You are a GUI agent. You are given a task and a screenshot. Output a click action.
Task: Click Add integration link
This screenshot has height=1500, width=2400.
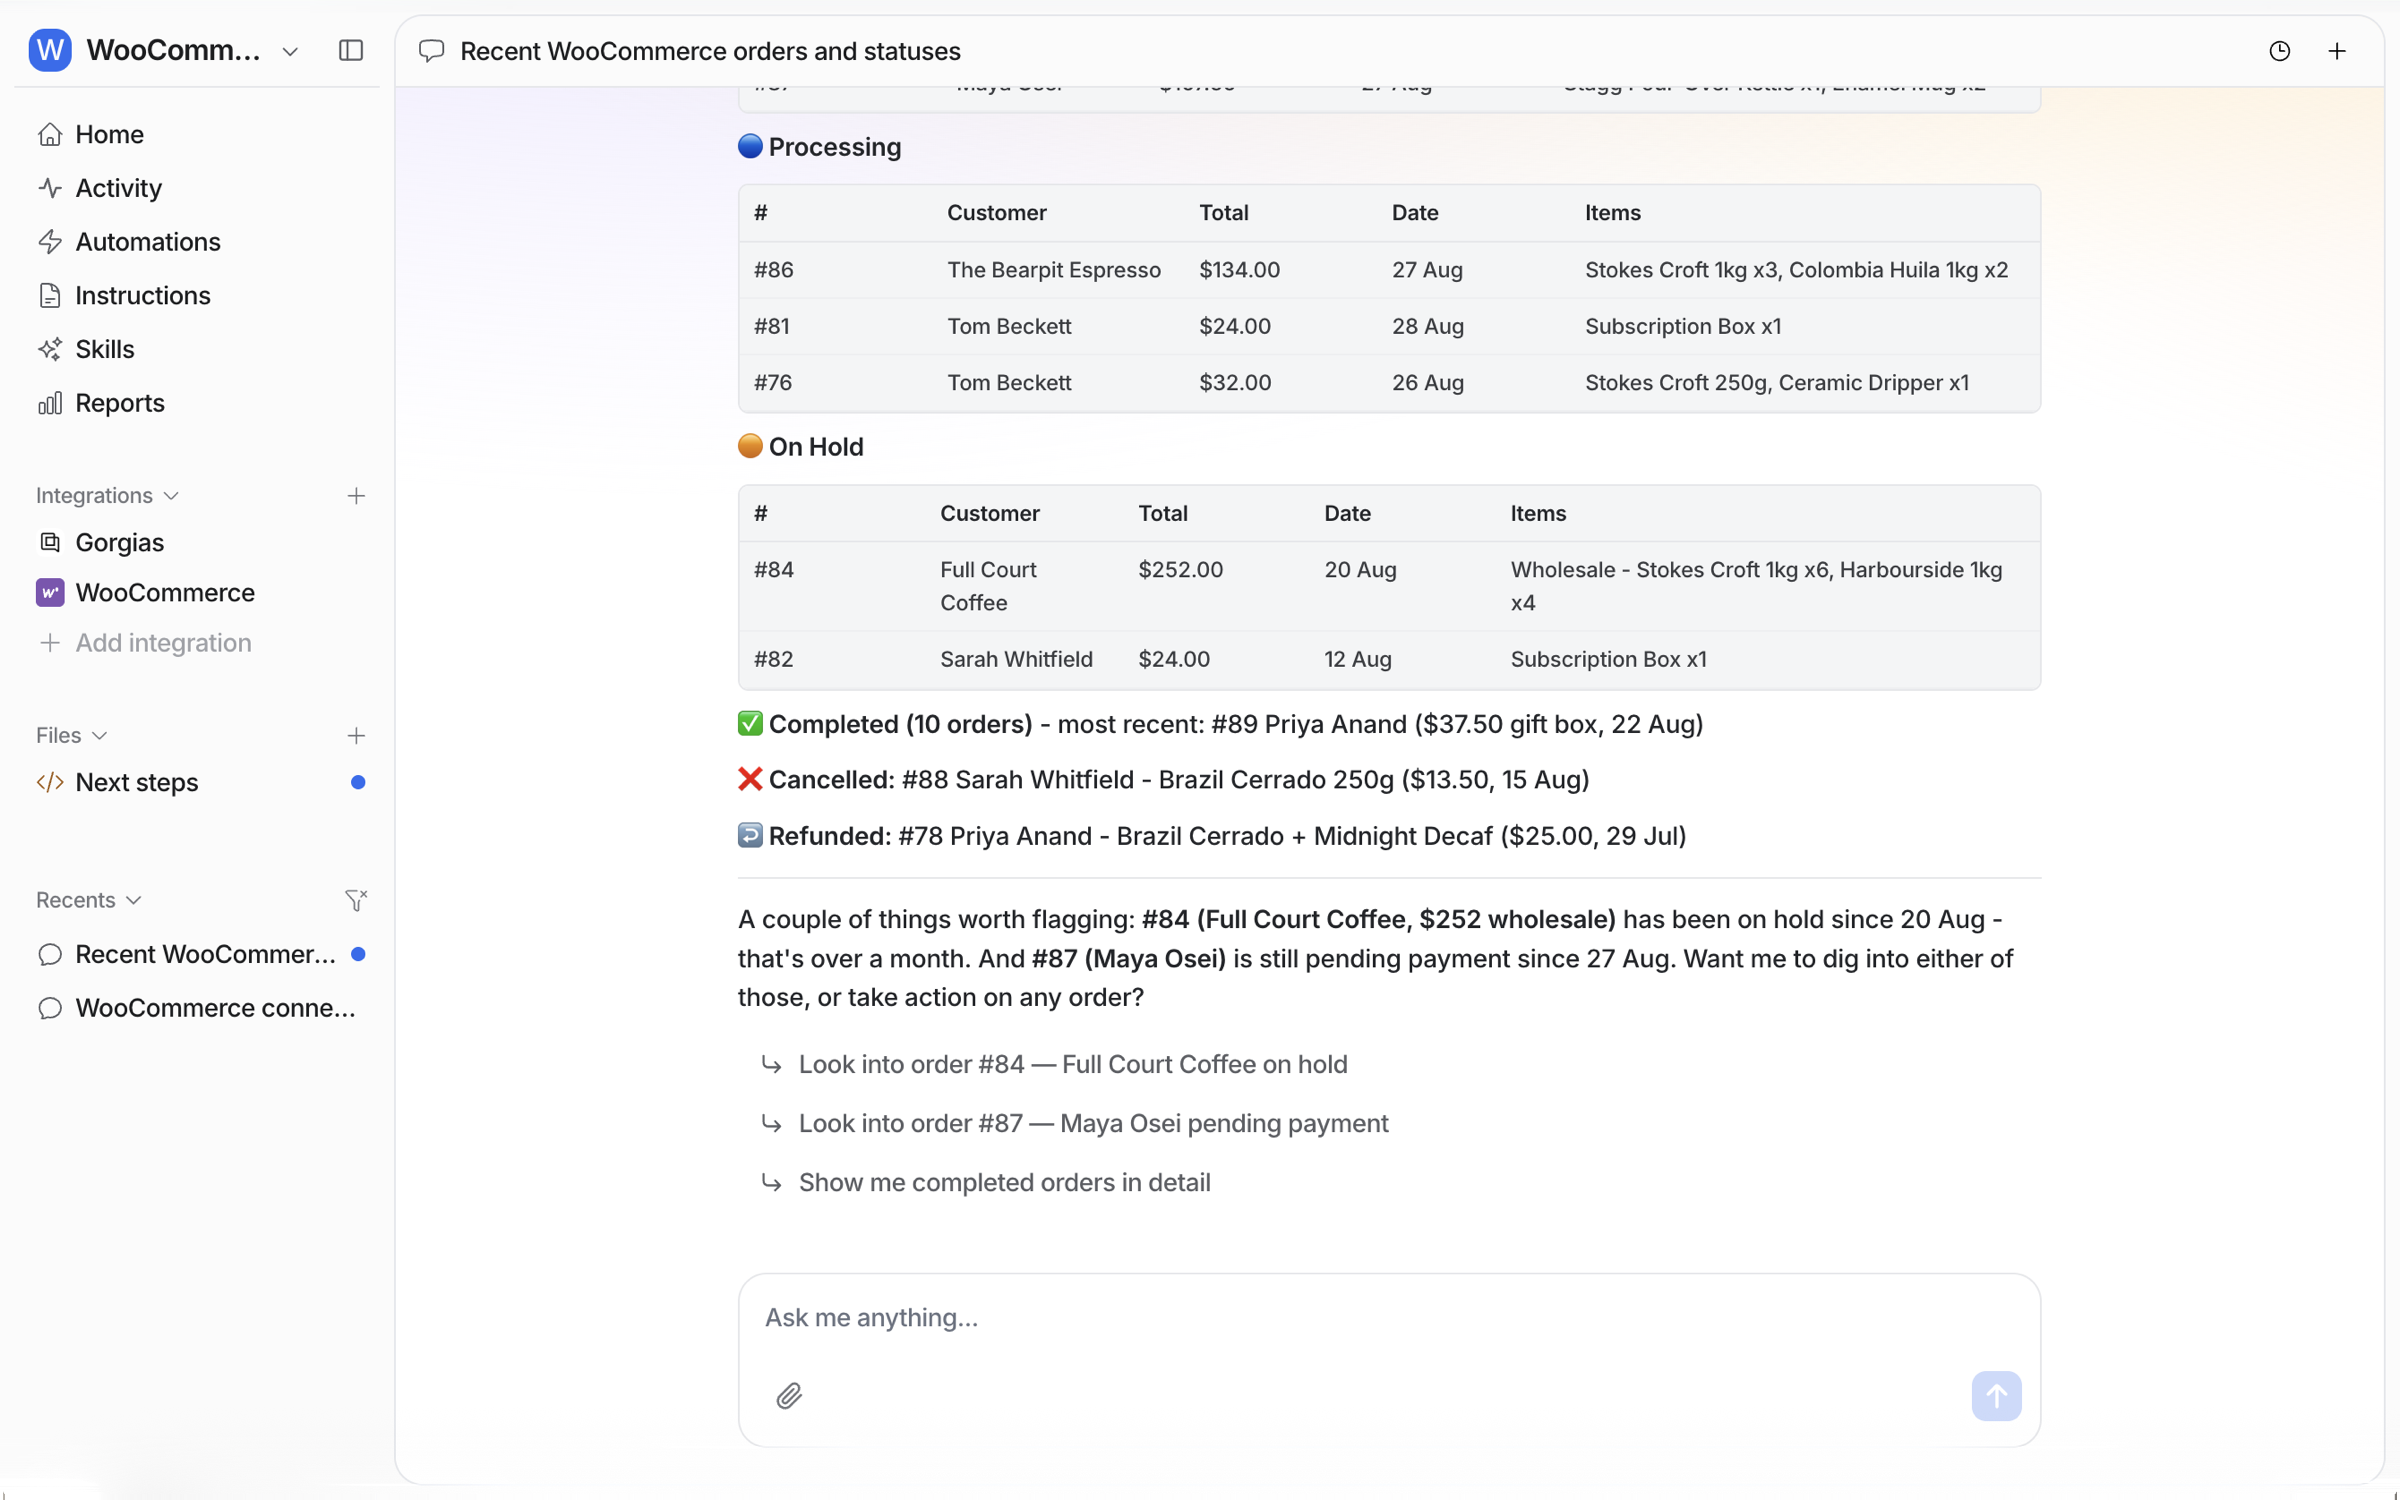pos(145,643)
